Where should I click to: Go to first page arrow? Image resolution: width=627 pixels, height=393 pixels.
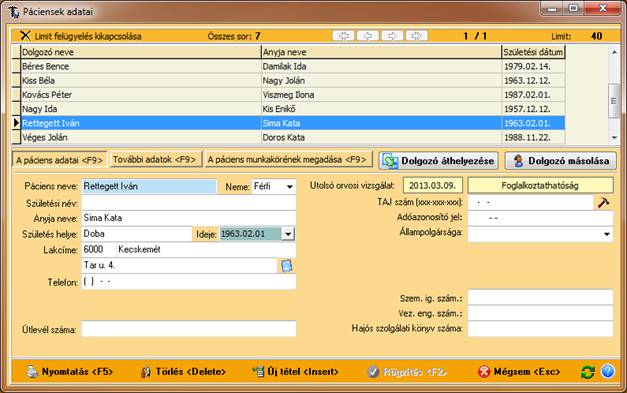tap(343, 36)
